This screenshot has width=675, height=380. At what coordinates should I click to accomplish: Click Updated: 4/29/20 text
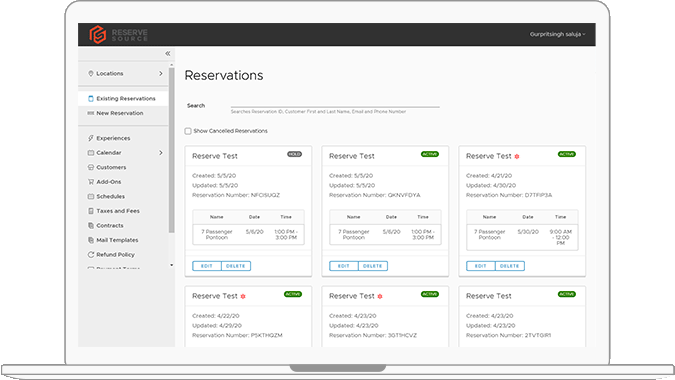click(217, 326)
